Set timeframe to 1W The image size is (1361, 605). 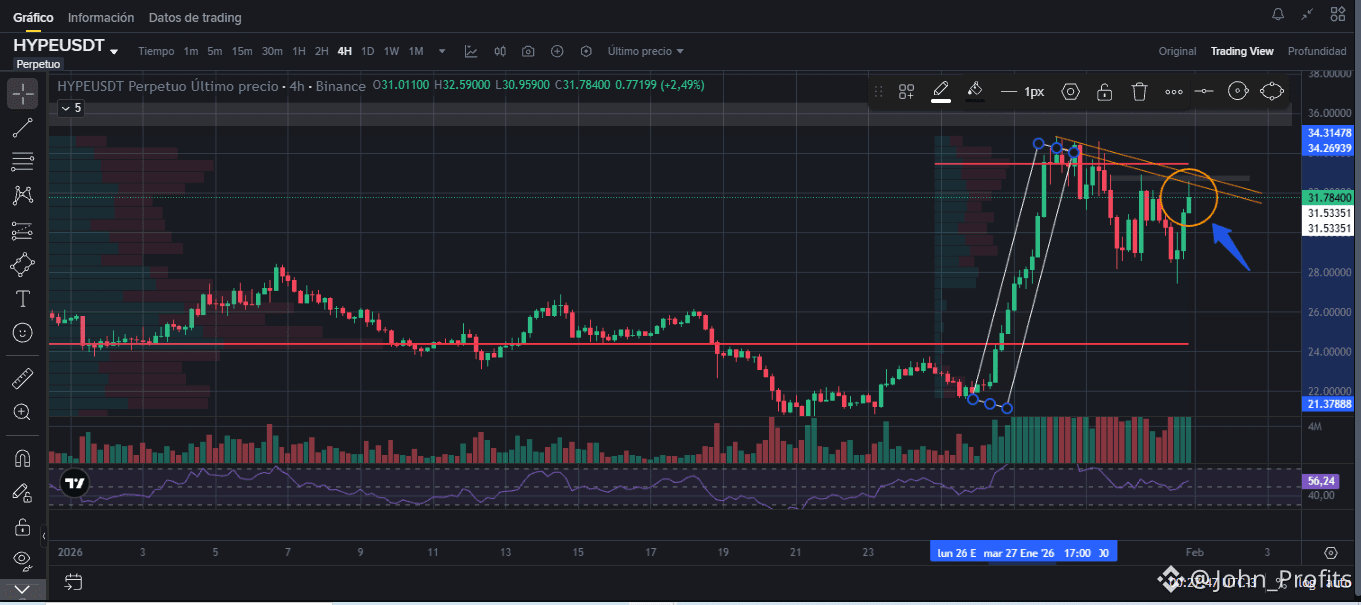(392, 51)
